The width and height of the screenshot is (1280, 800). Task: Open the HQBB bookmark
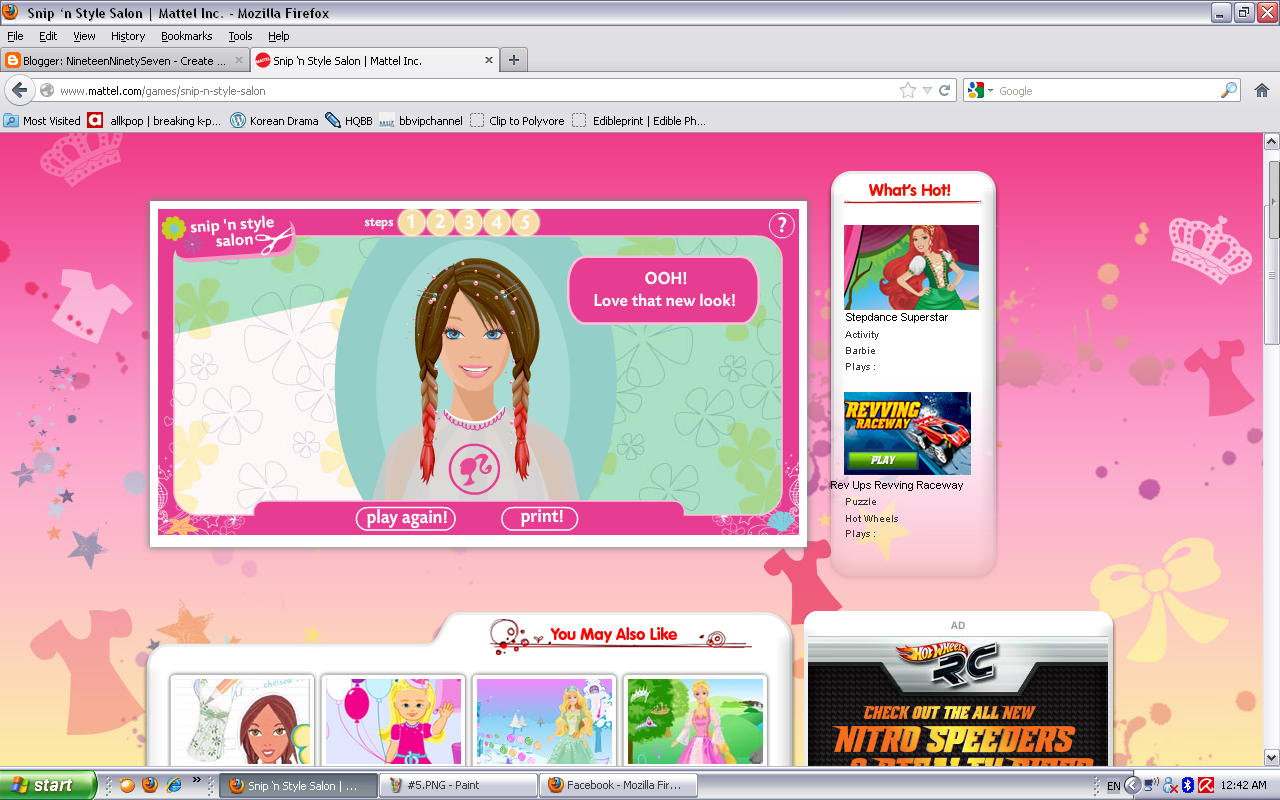pyautogui.click(x=349, y=120)
